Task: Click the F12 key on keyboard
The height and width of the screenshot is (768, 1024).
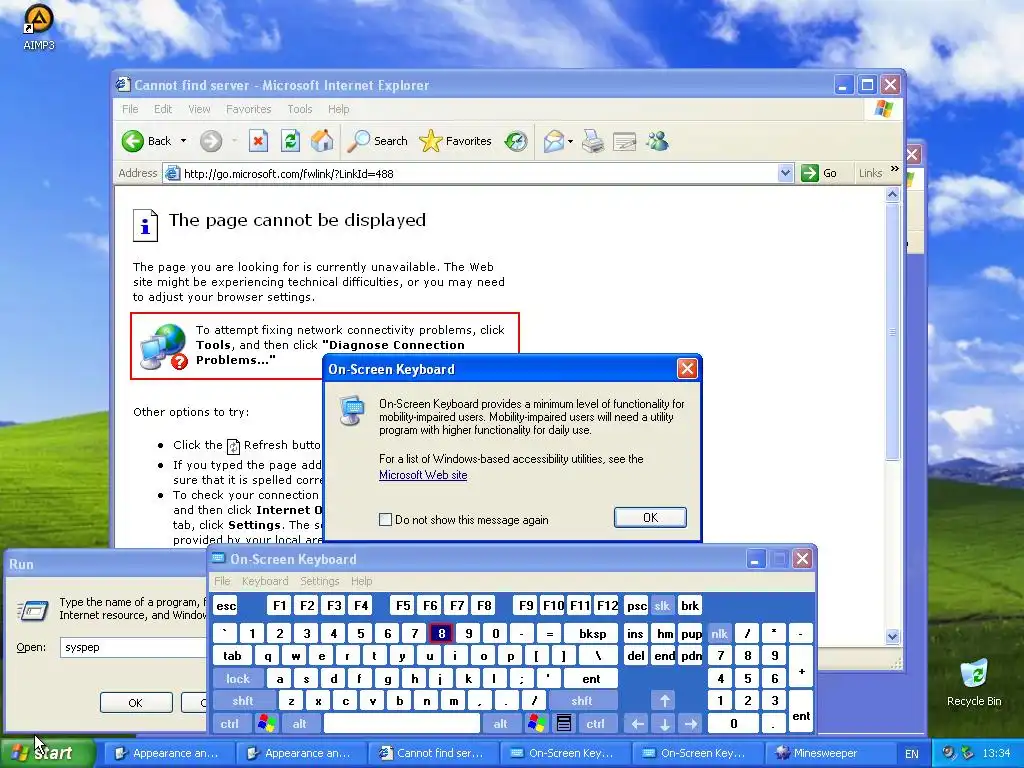Action: 607,605
